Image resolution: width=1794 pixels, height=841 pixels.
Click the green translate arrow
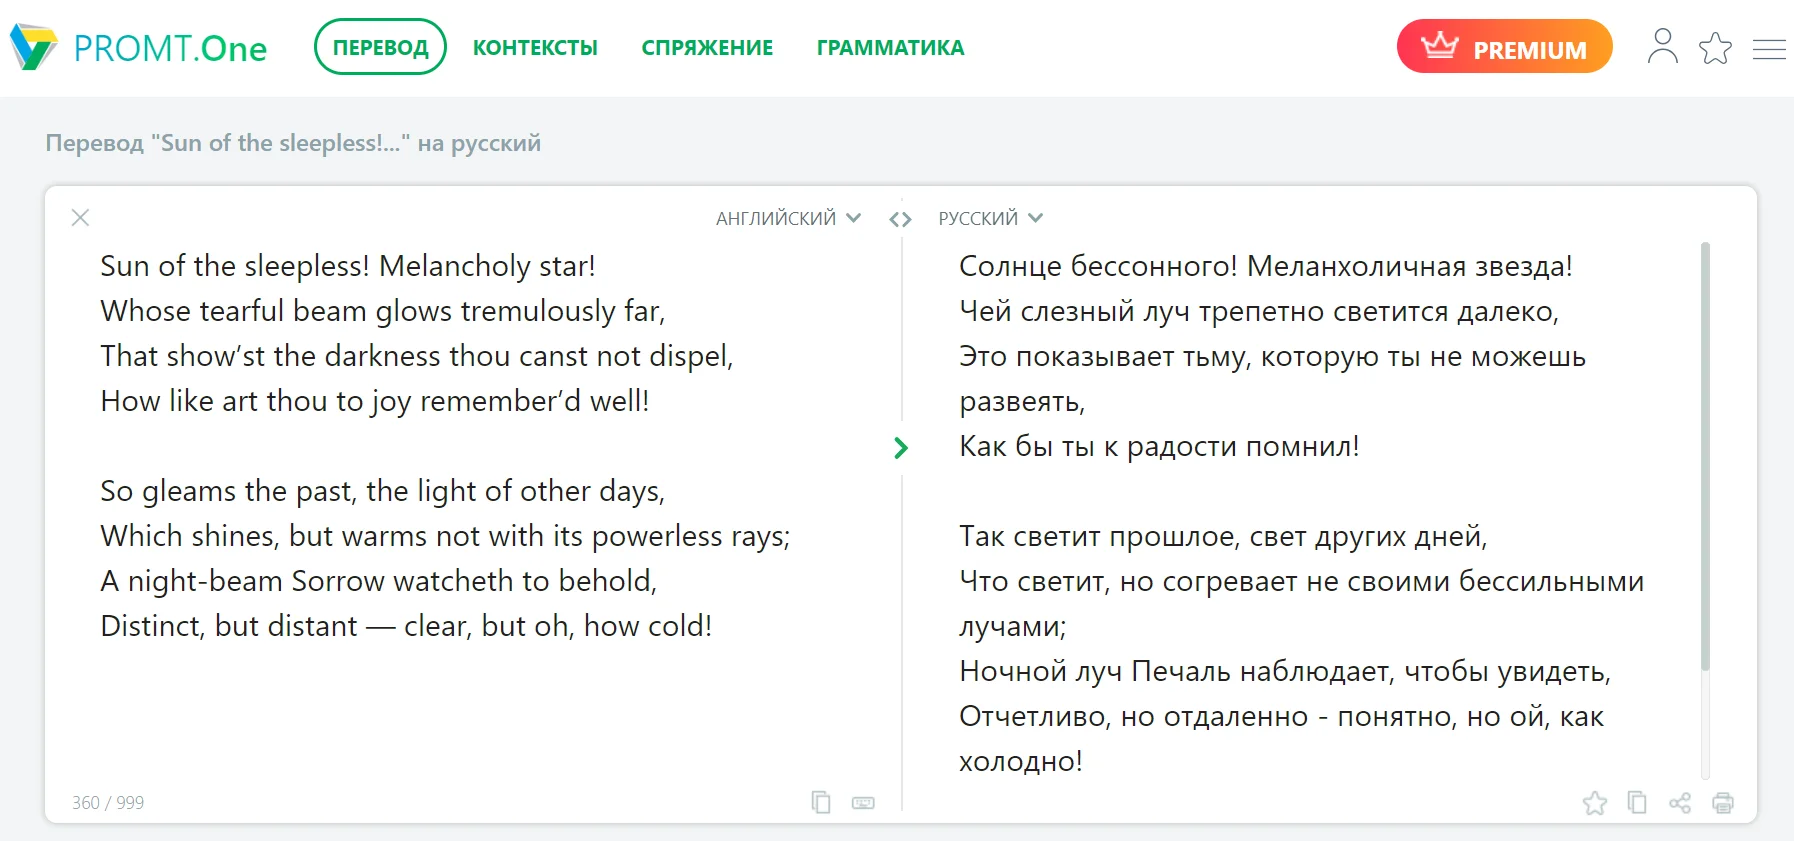pyautogui.click(x=901, y=448)
